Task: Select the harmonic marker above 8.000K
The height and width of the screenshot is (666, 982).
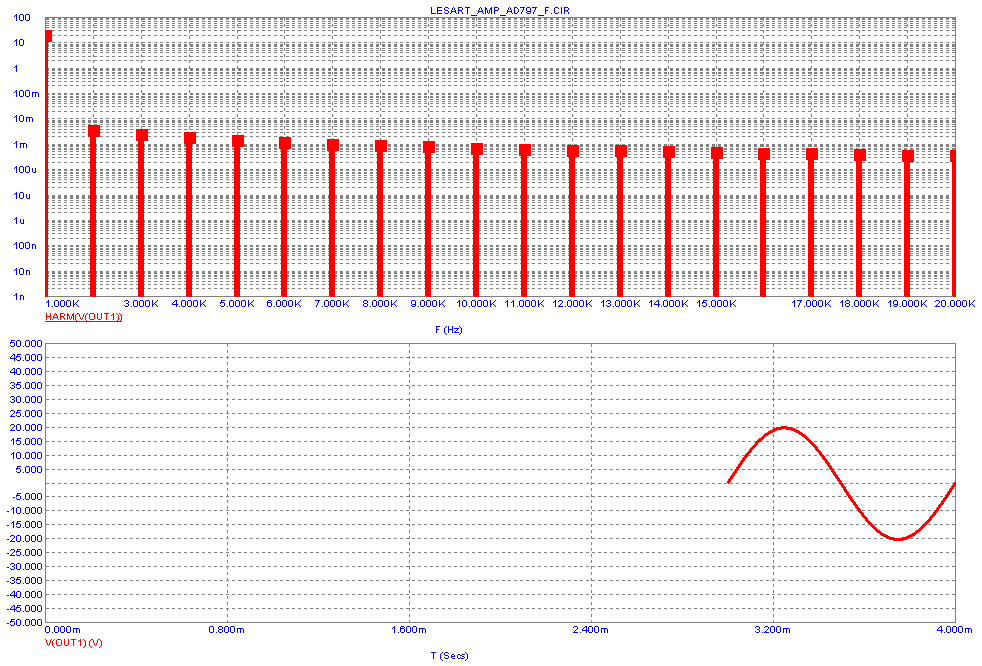Action: click(381, 146)
